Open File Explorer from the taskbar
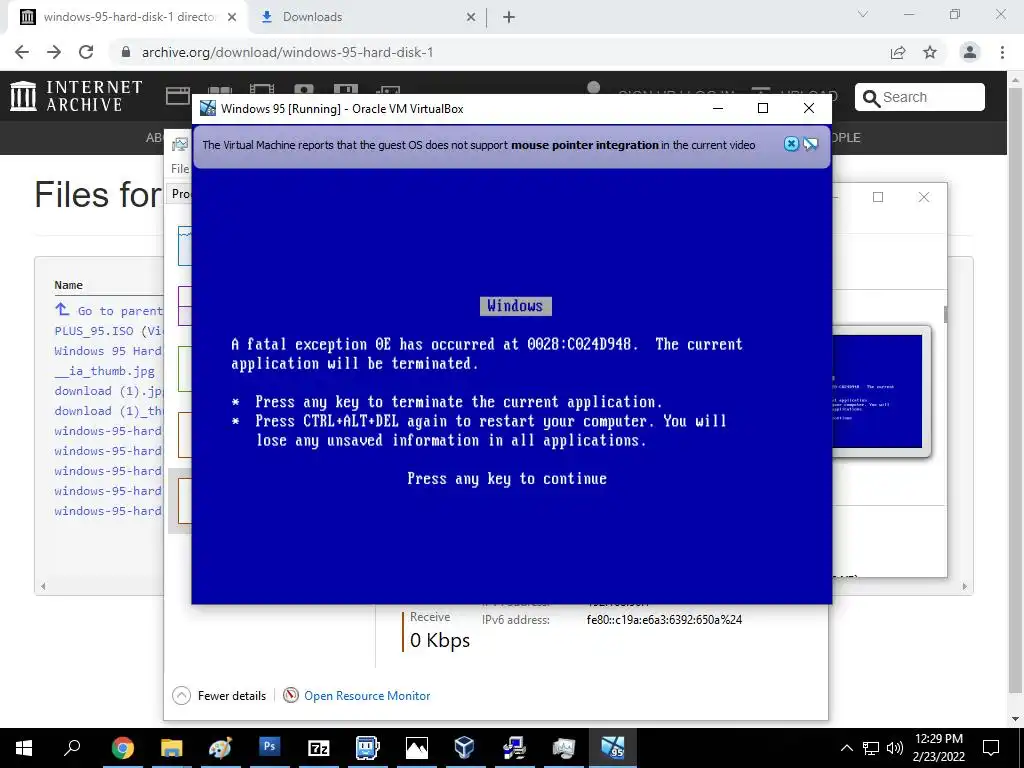This screenshot has width=1024, height=768. (x=172, y=747)
